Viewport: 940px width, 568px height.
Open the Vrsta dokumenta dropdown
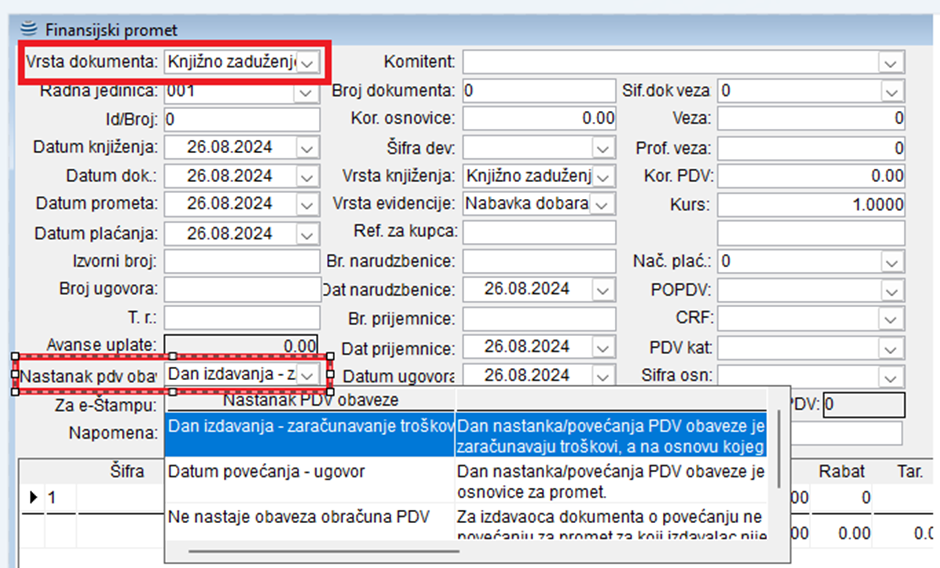point(308,63)
